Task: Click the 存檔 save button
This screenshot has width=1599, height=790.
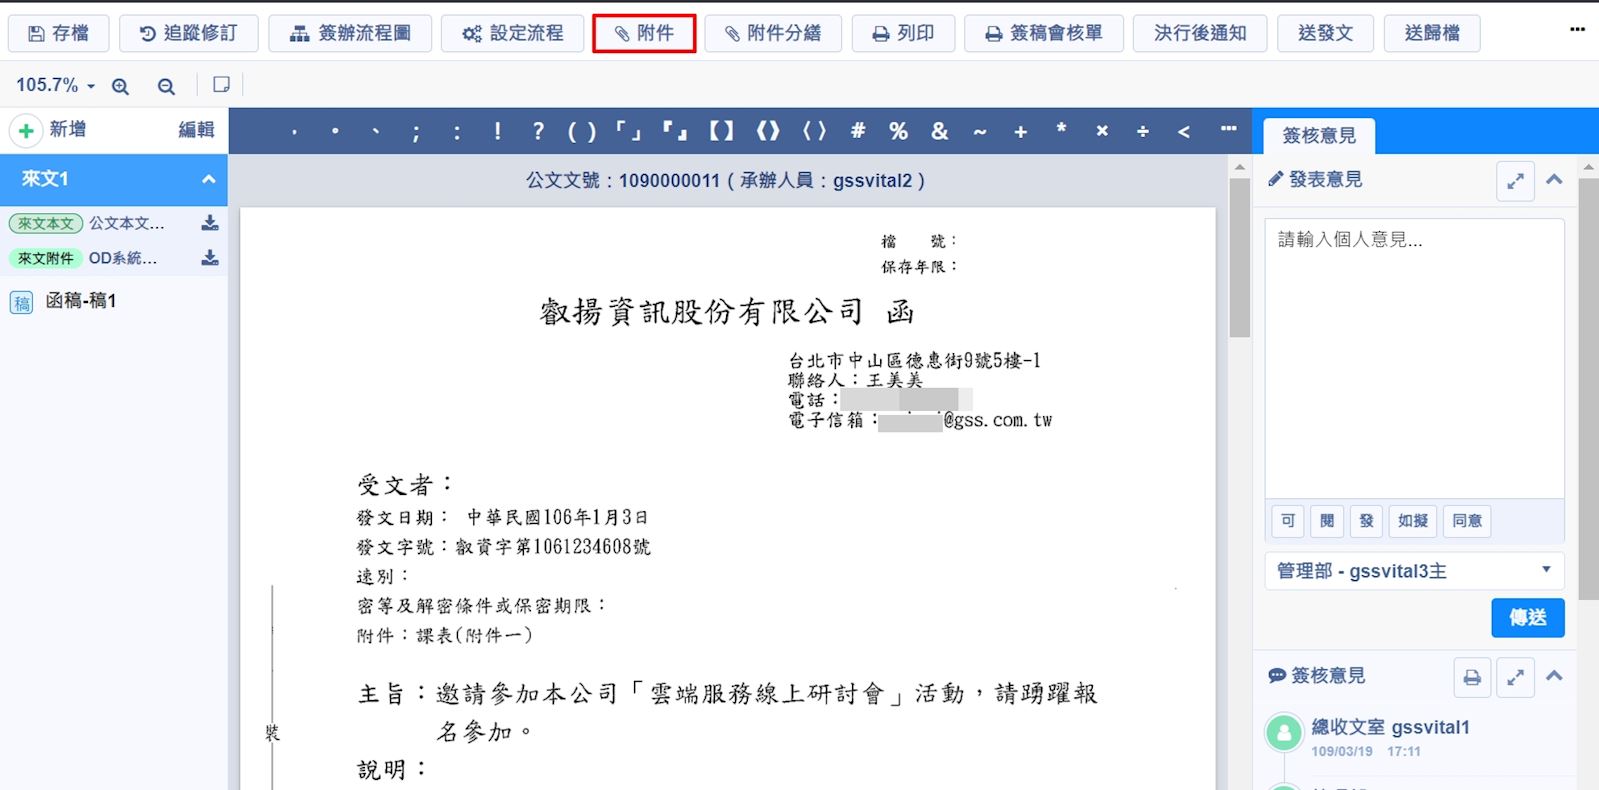Action: coord(59,33)
